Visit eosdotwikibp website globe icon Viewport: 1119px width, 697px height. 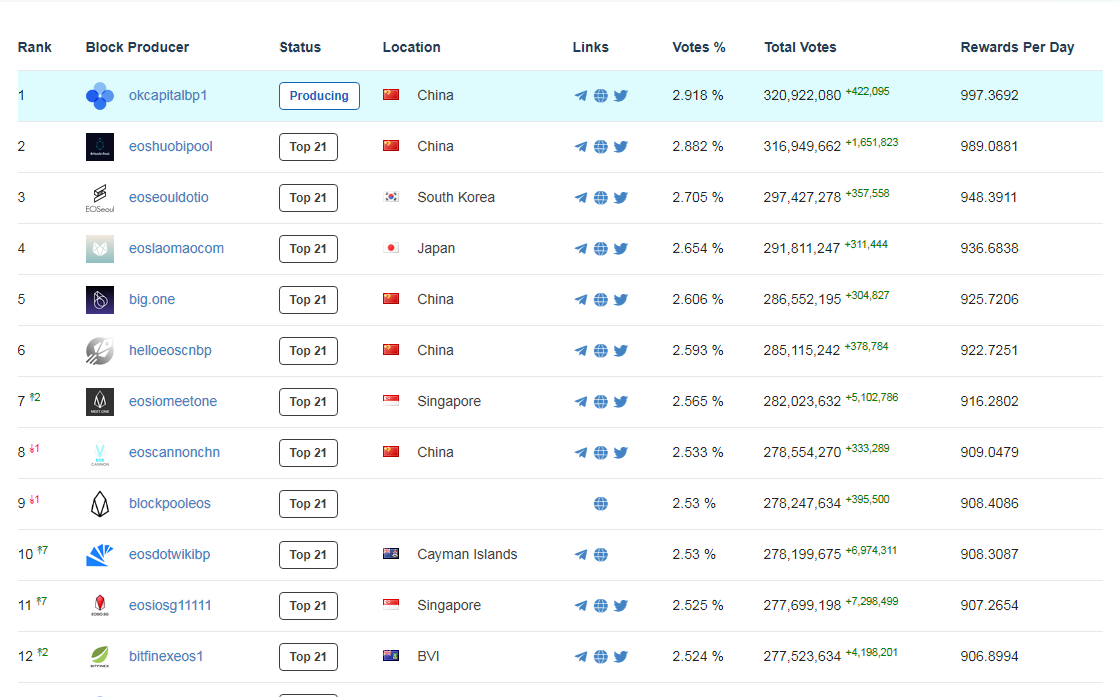(601, 555)
